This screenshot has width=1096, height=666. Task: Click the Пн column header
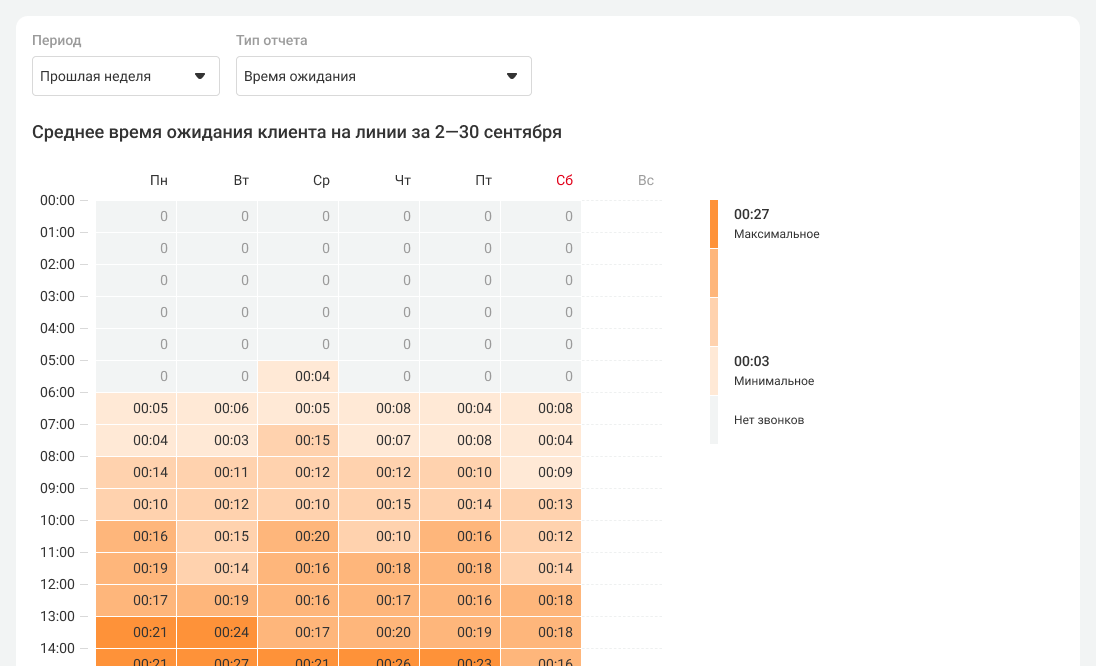point(159,181)
